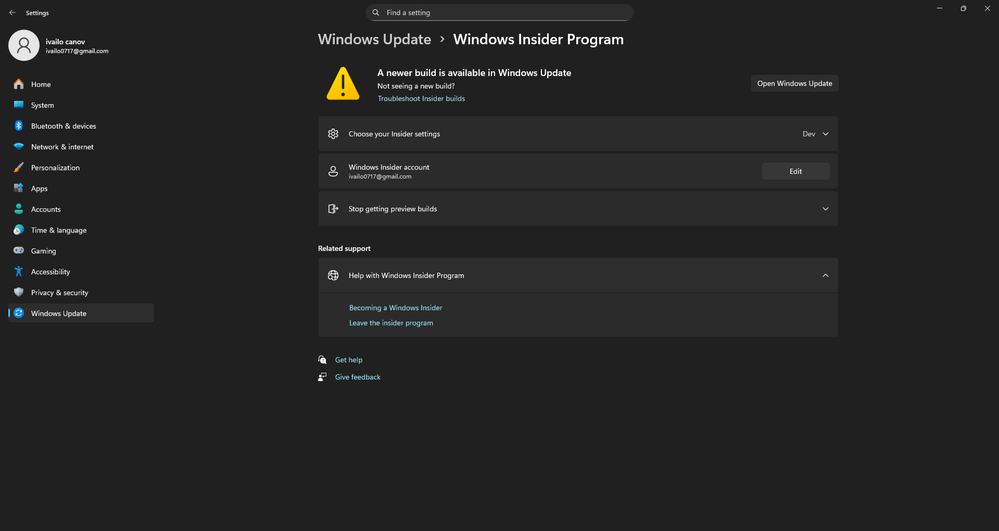Click the Related support heading

[344, 249]
